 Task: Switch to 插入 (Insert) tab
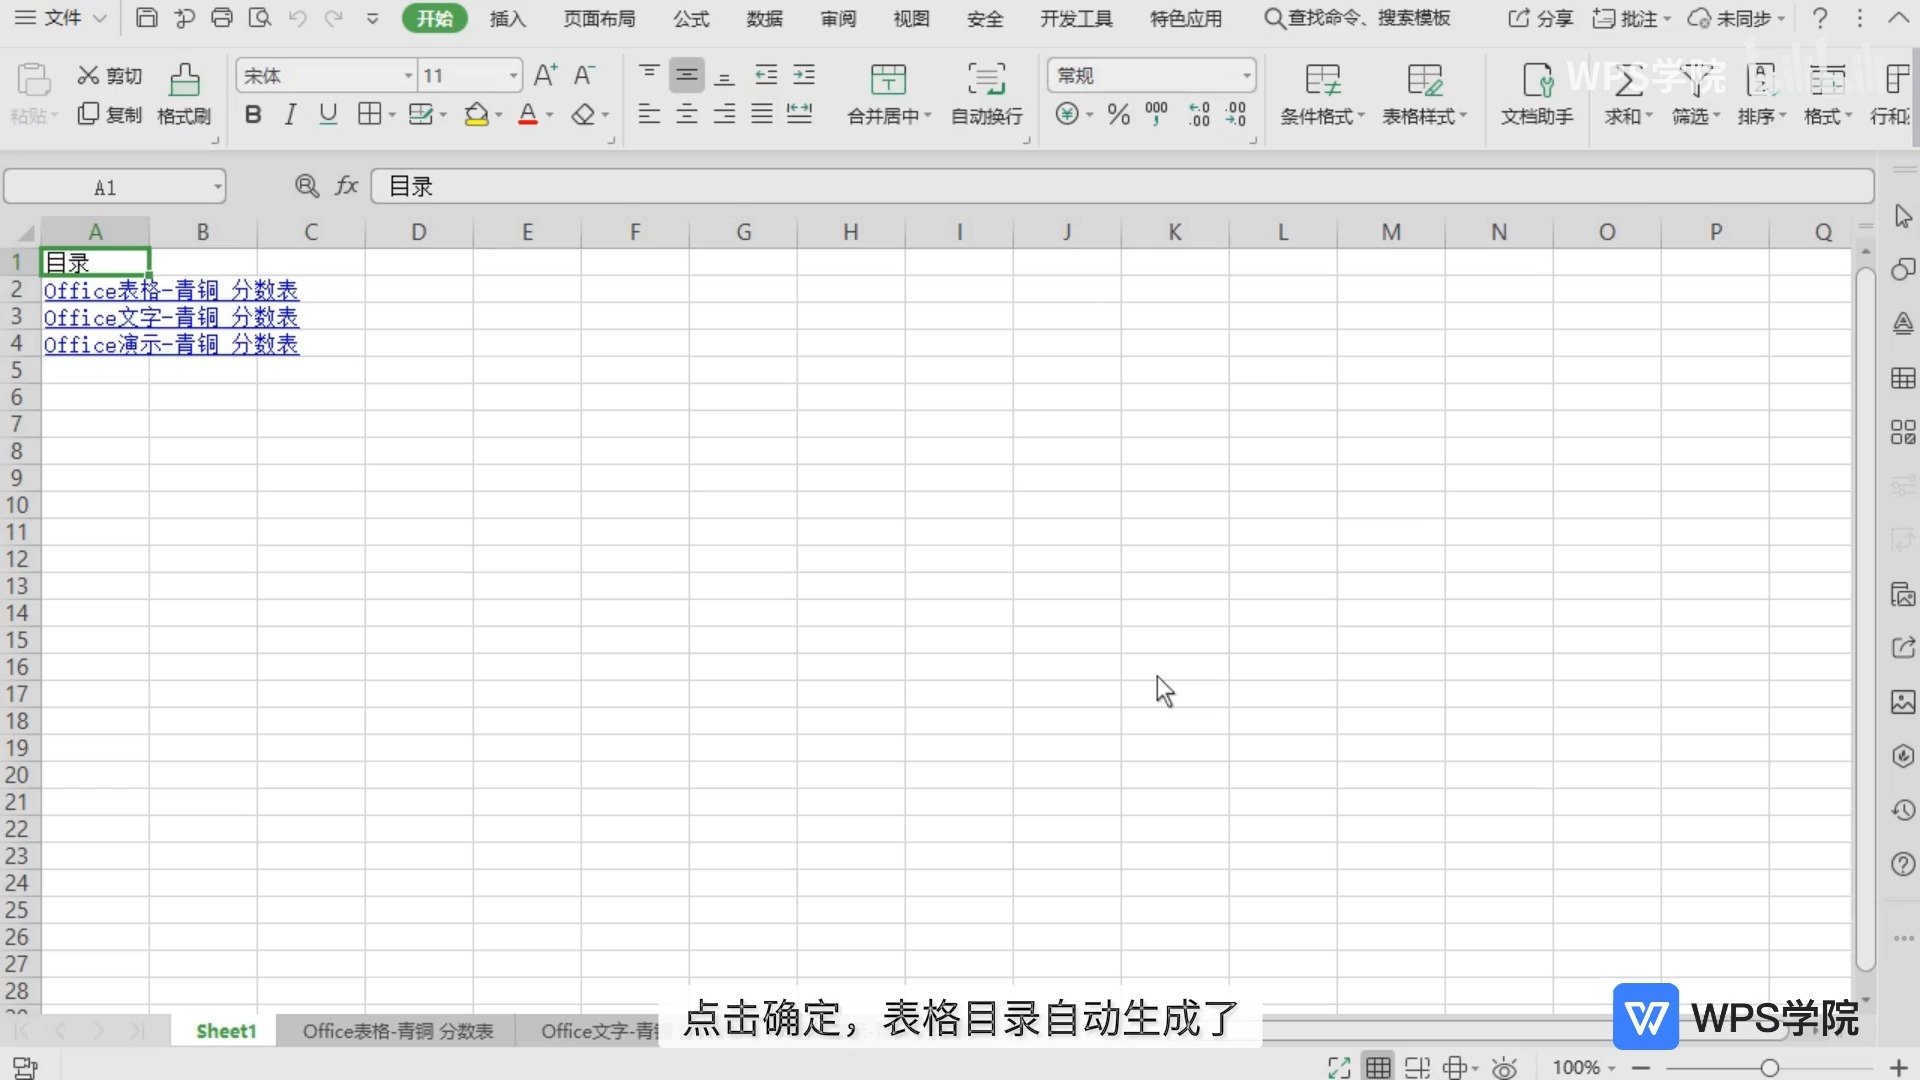pyautogui.click(x=507, y=18)
